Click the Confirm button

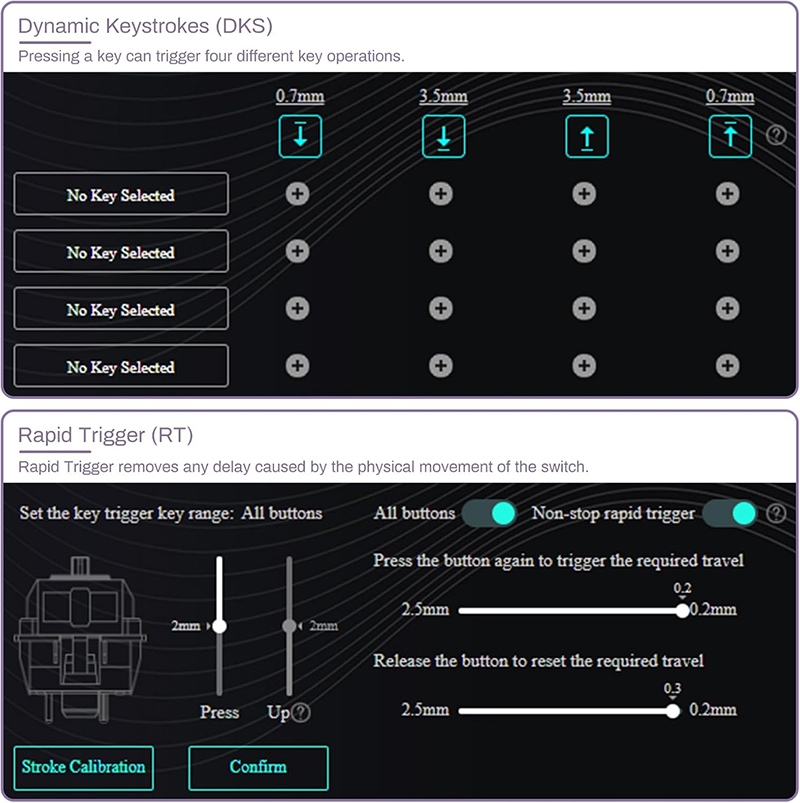[258, 768]
